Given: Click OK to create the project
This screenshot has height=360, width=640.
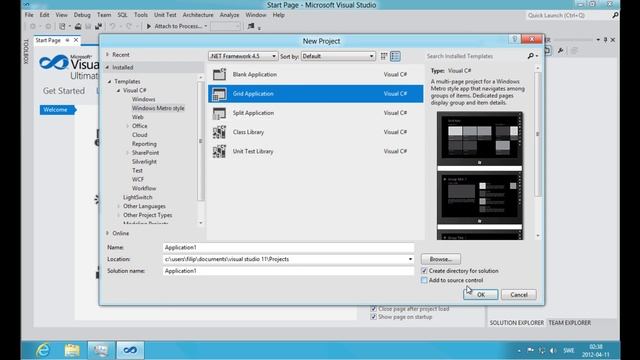Looking at the screenshot, I should pyautogui.click(x=481, y=295).
